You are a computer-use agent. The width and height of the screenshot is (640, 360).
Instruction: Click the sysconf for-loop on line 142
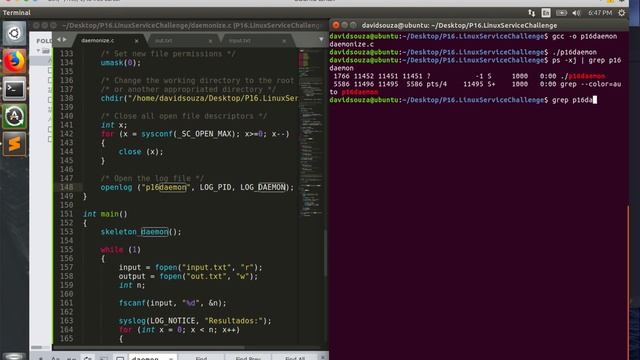(x=195, y=134)
